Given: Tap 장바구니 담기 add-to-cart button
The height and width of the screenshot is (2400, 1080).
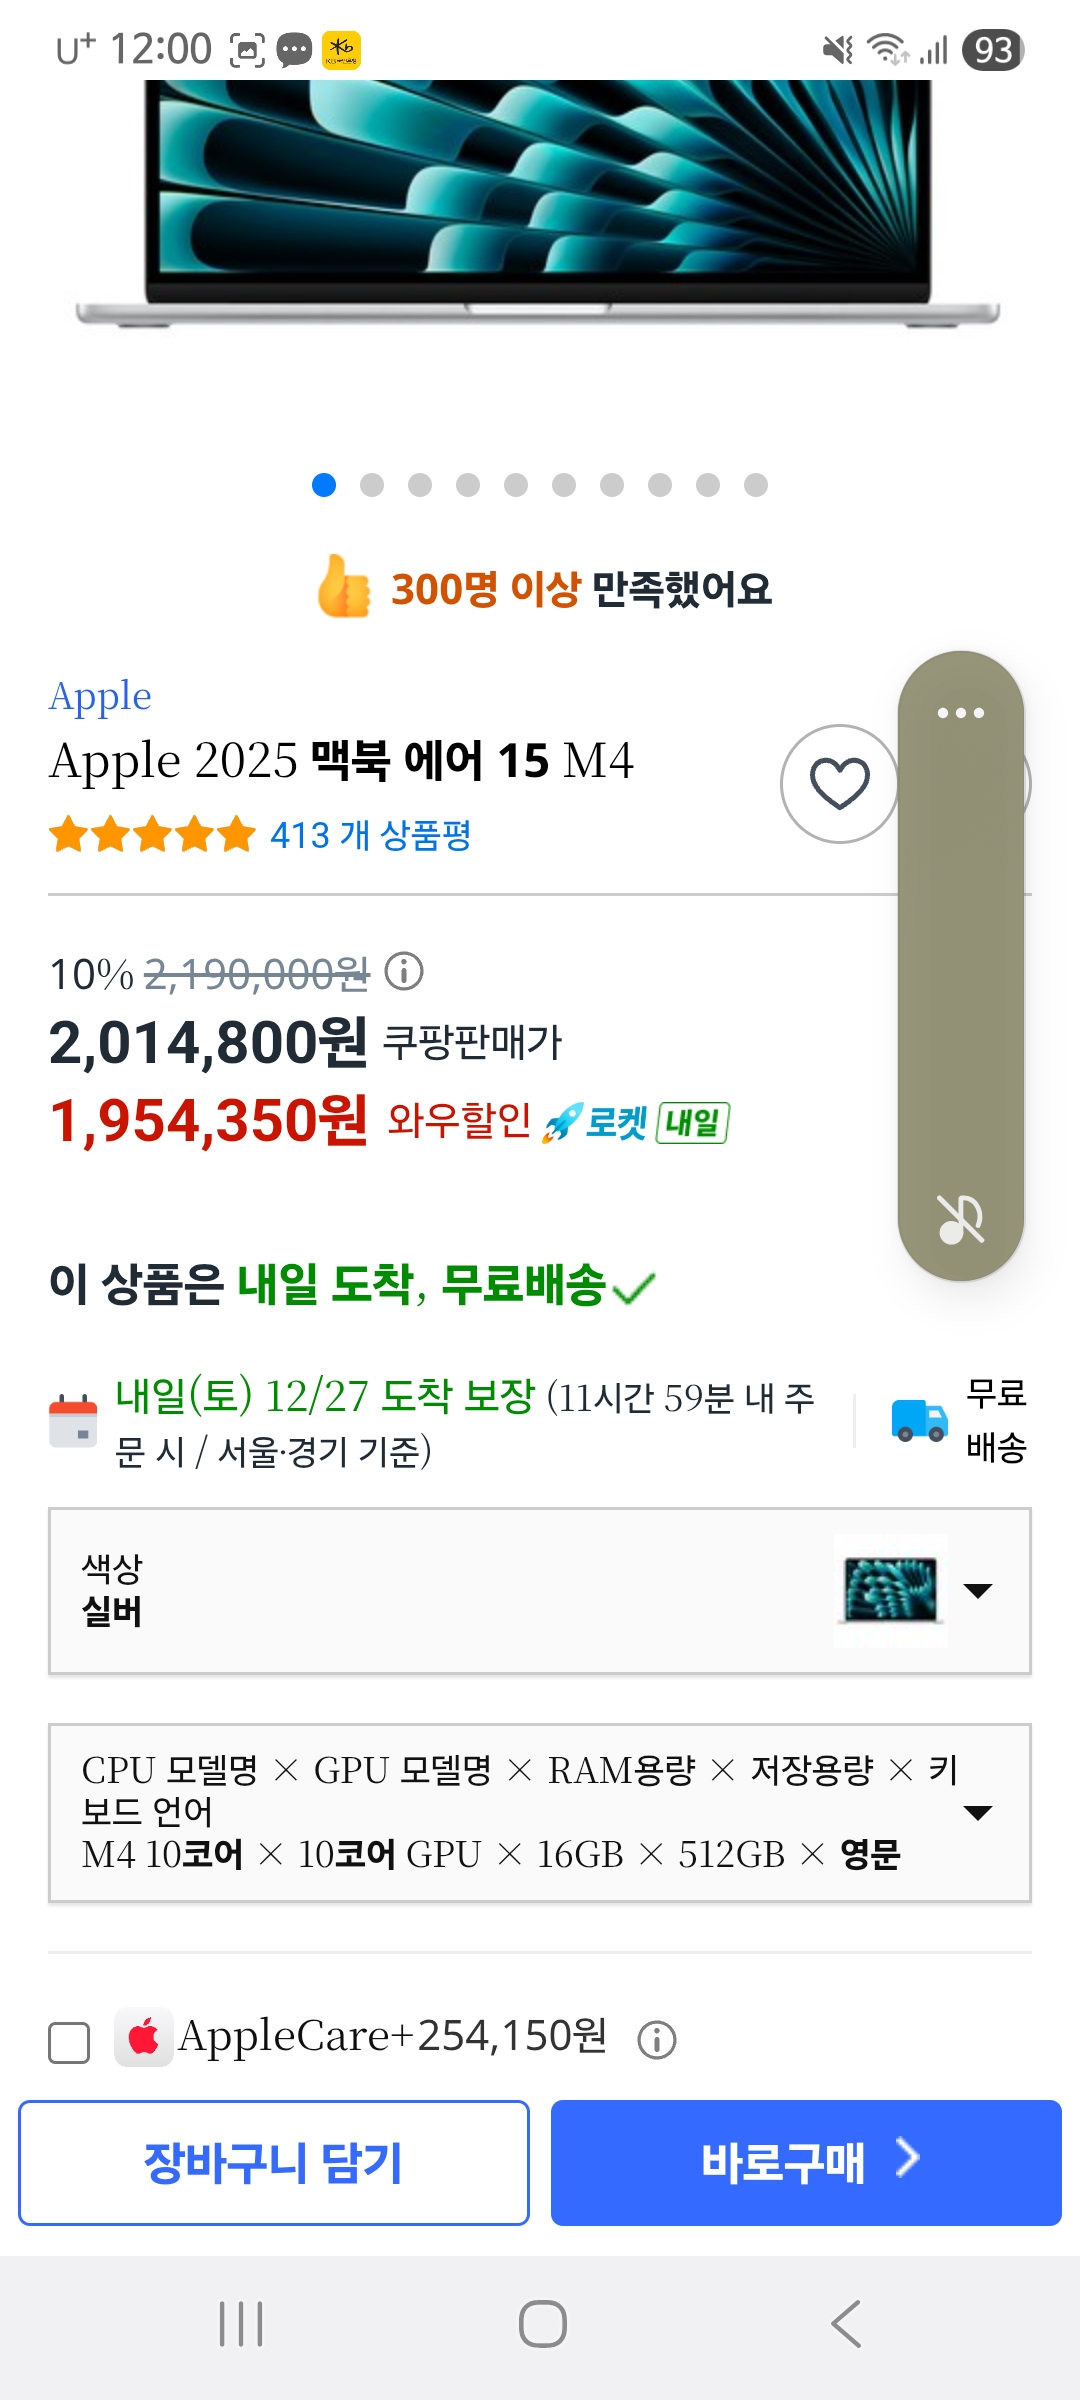Looking at the screenshot, I should click(273, 2163).
